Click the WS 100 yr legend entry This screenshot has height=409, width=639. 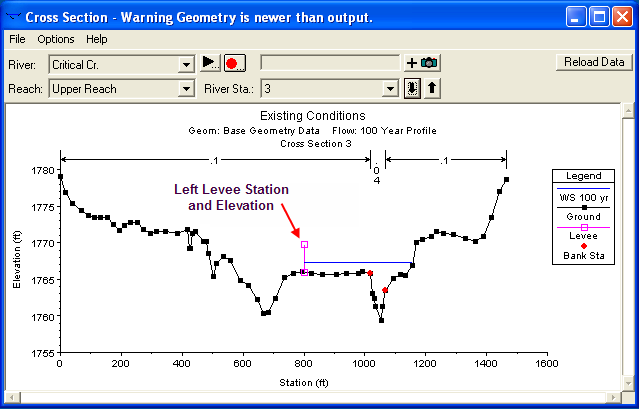pos(584,197)
